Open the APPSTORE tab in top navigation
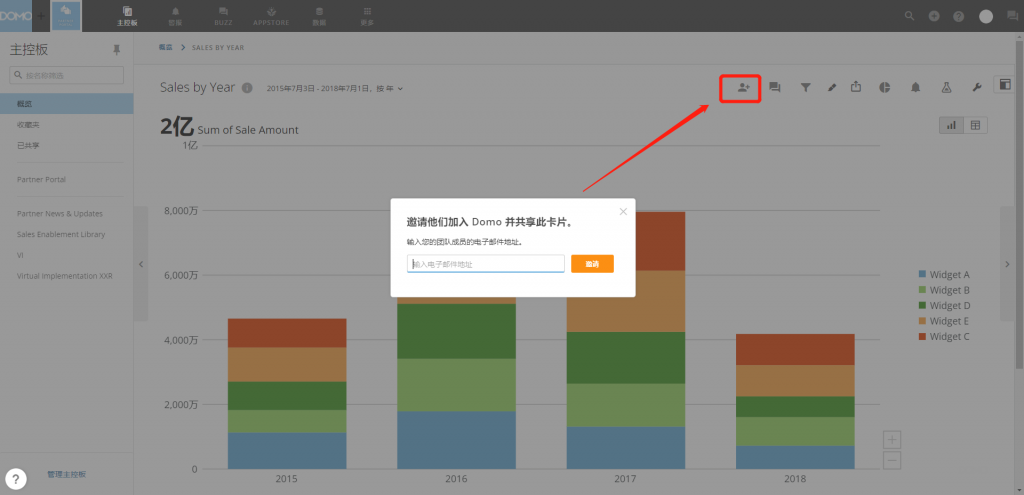Image resolution: width=1024 pixels, height=495 pixels. (267, 15)
